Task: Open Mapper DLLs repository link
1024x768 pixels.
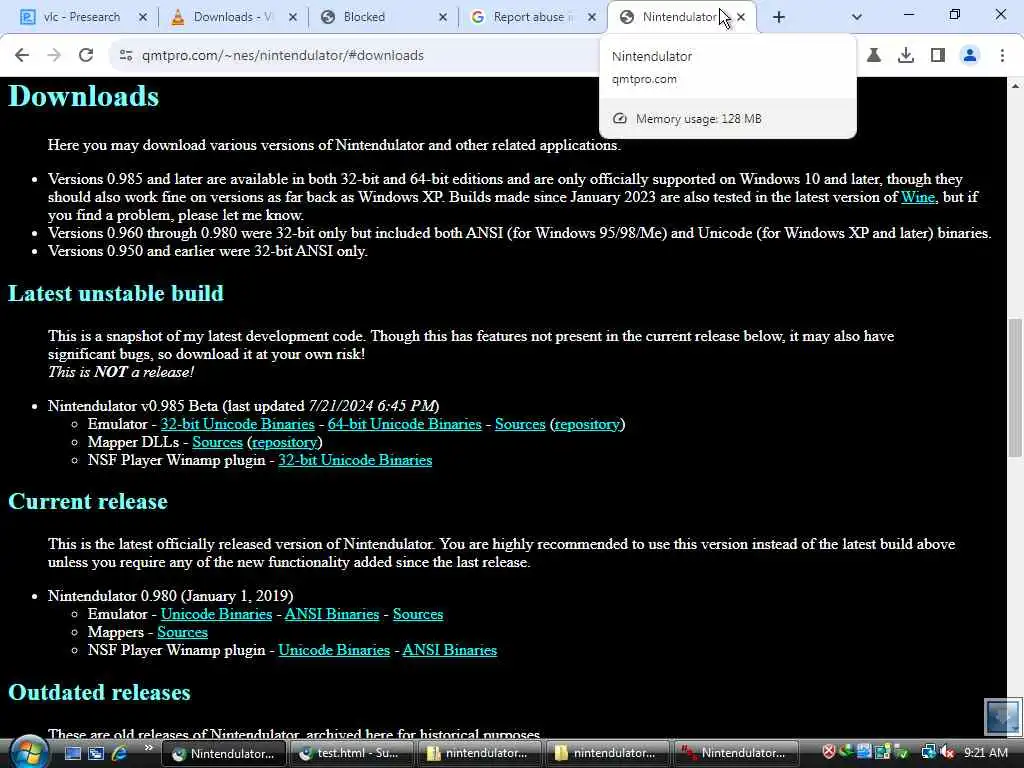Action: point(285,442)
